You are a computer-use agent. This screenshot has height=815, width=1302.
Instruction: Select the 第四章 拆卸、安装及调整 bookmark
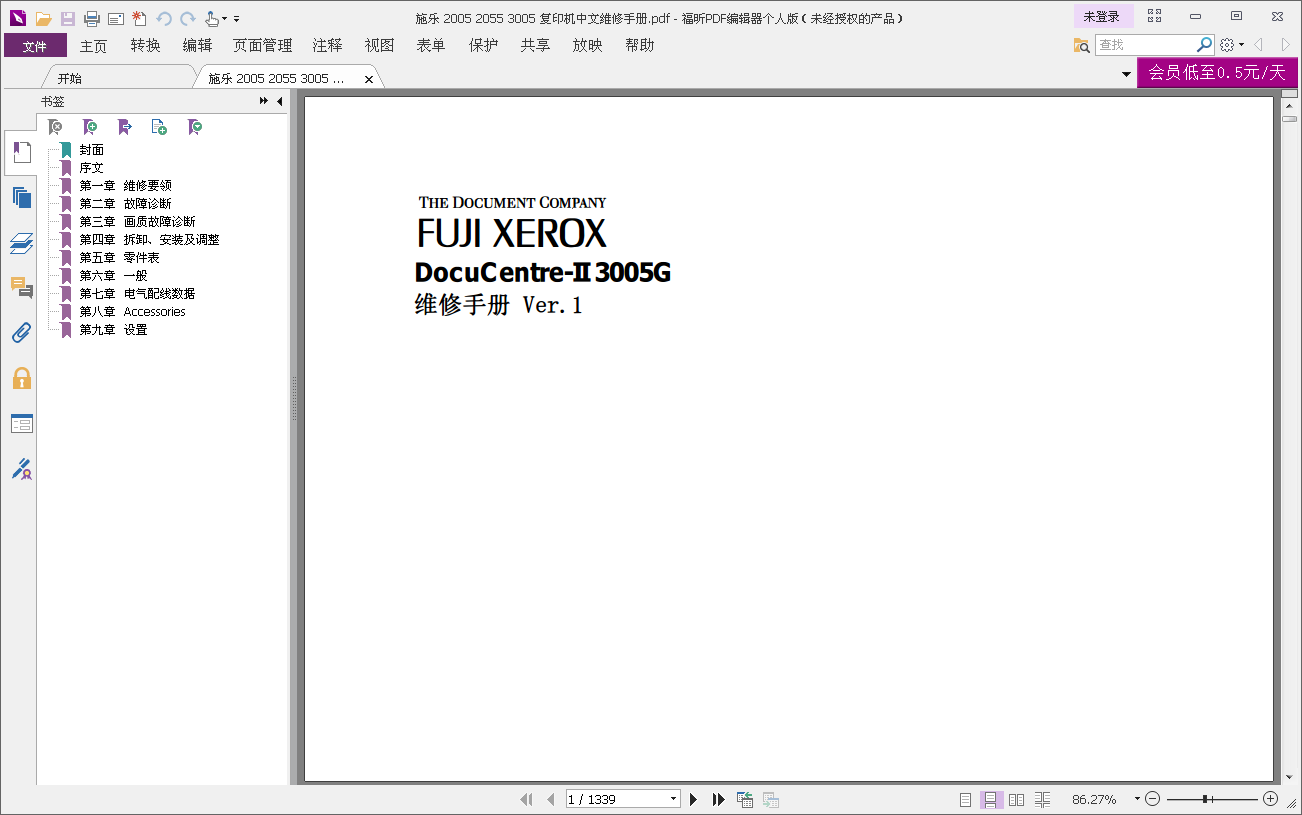[150, 240]
